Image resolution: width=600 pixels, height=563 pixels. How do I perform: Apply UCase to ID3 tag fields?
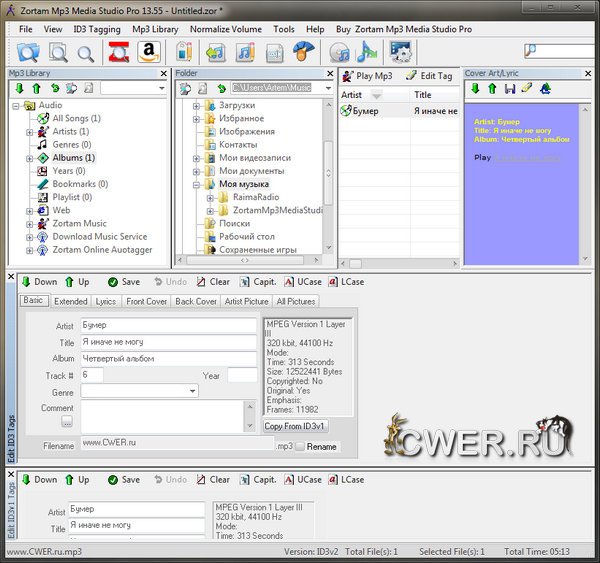tap(302, 283)
